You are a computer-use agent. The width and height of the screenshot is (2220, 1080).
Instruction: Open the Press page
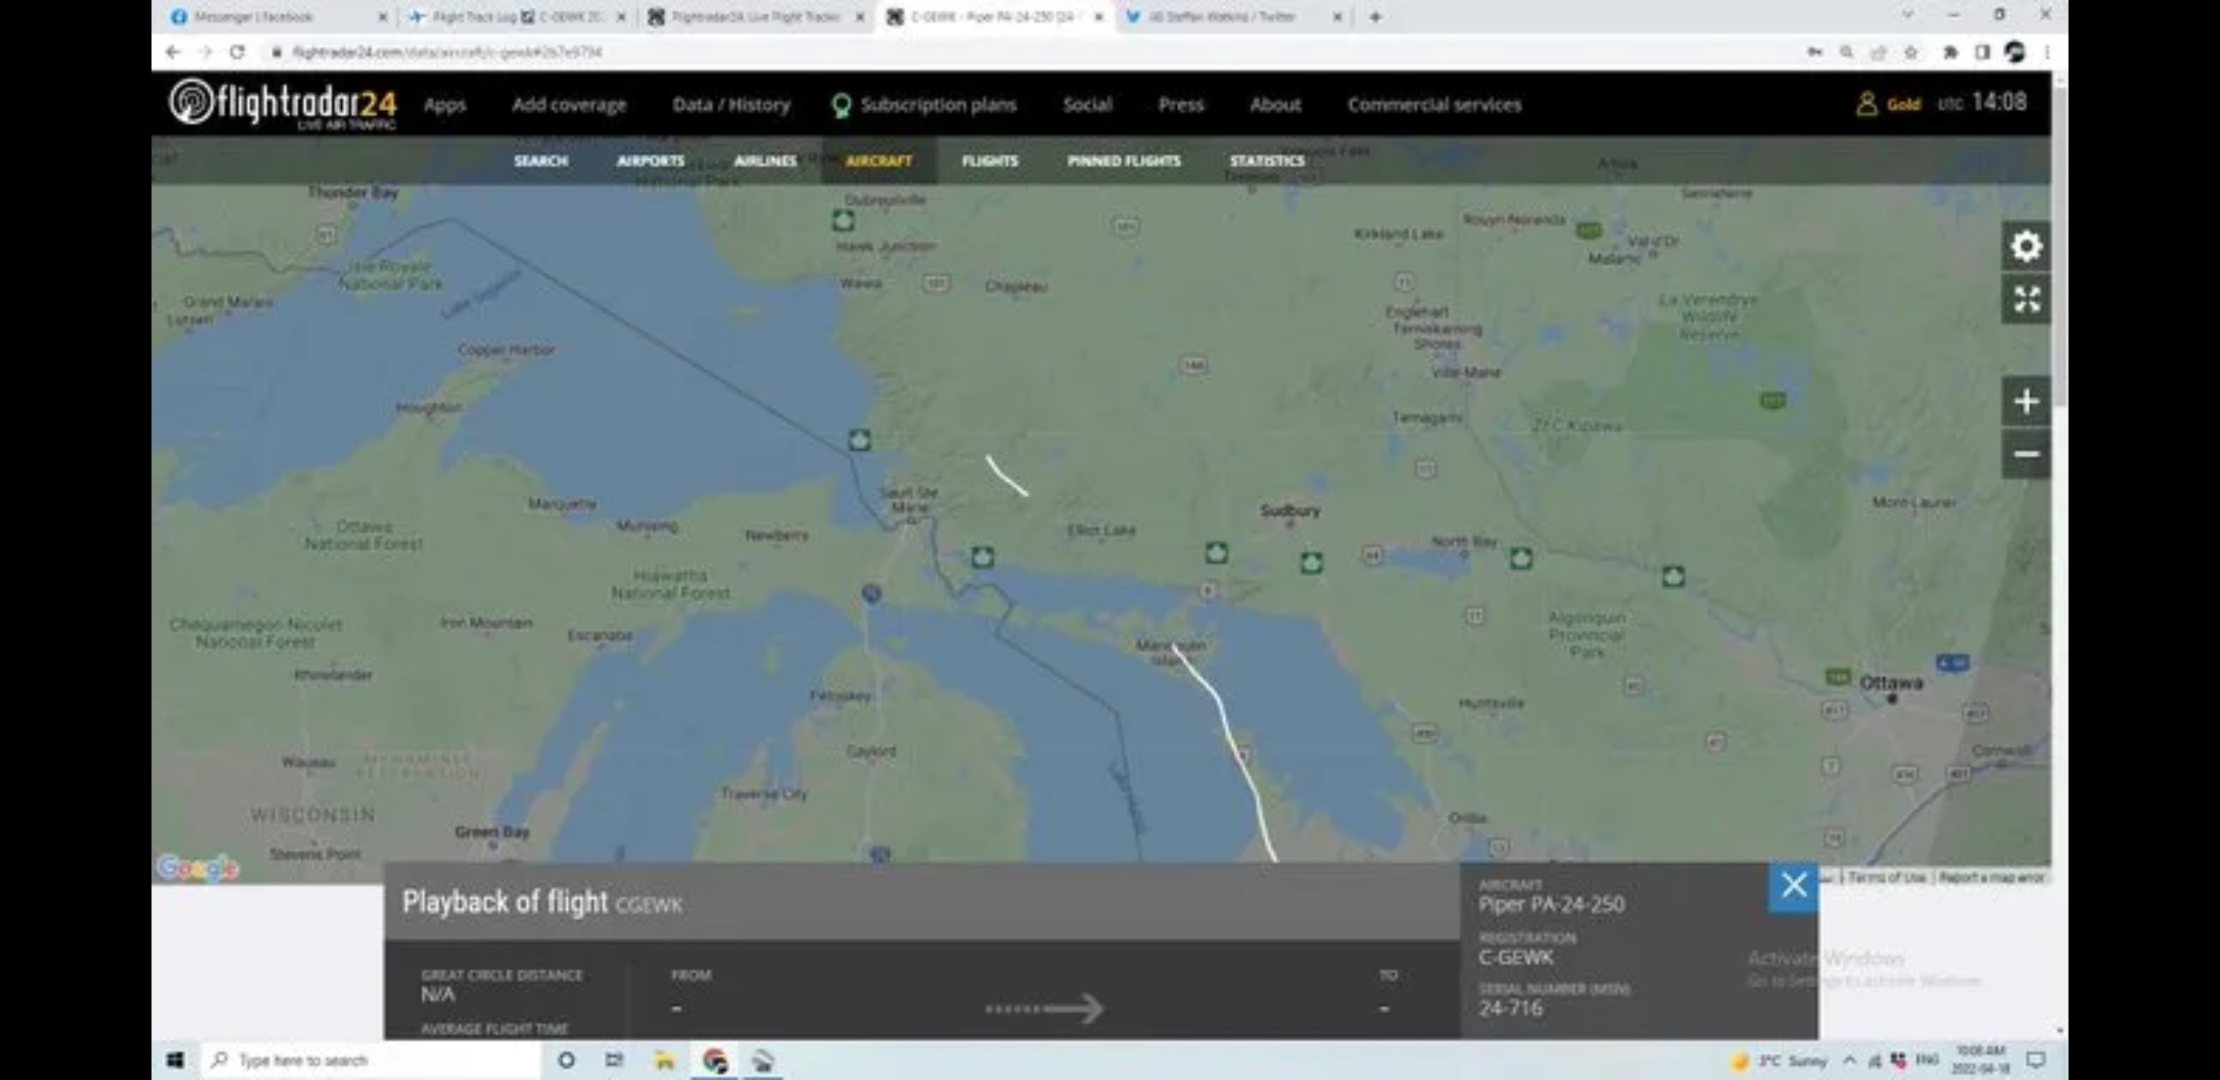[1180, 105]
